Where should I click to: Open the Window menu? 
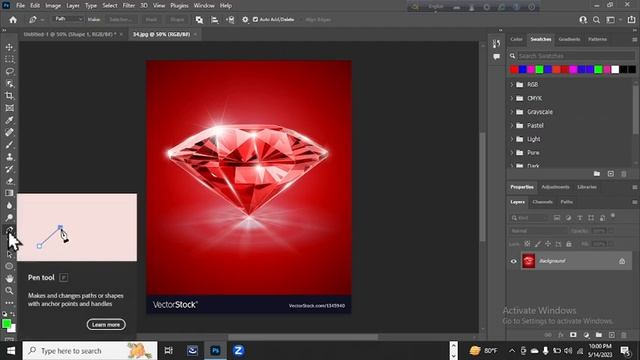coord(204,6)
